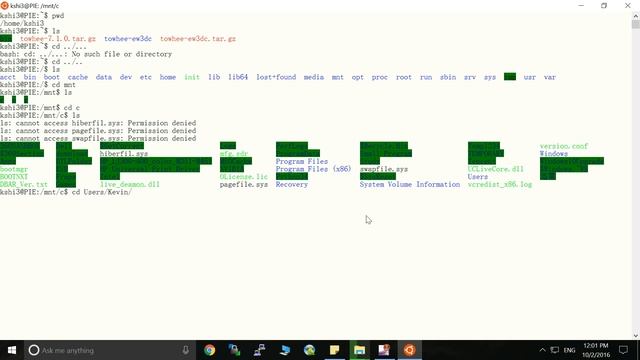The image size is (640, 360).
Task: Click the '/home/kshi3' pwd output
Action: pos(22,23)
